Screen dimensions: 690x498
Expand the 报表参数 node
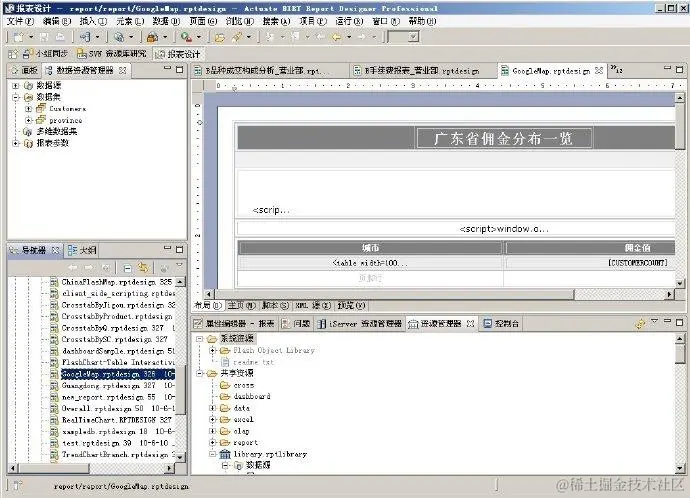pos(16,143)
